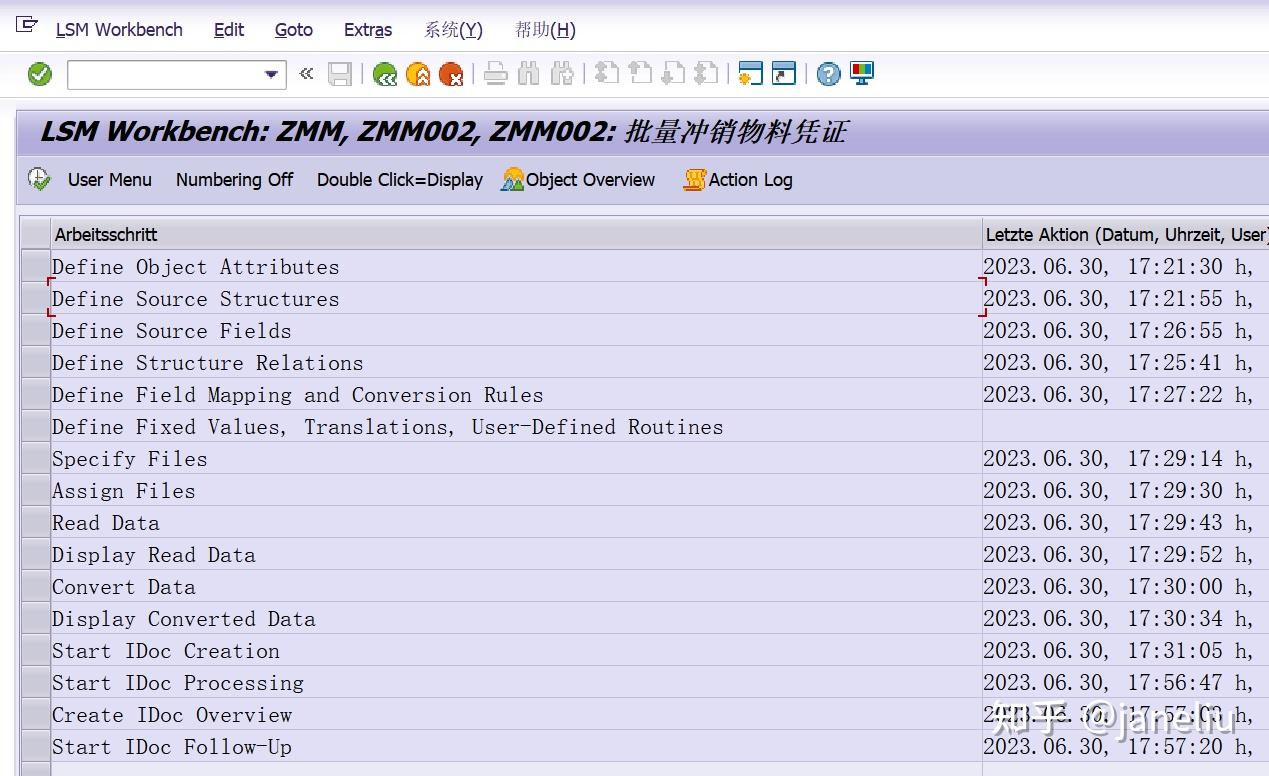Click the Last Page icon
Screen dimensions: 1269x776
click(x=706, y=74)
